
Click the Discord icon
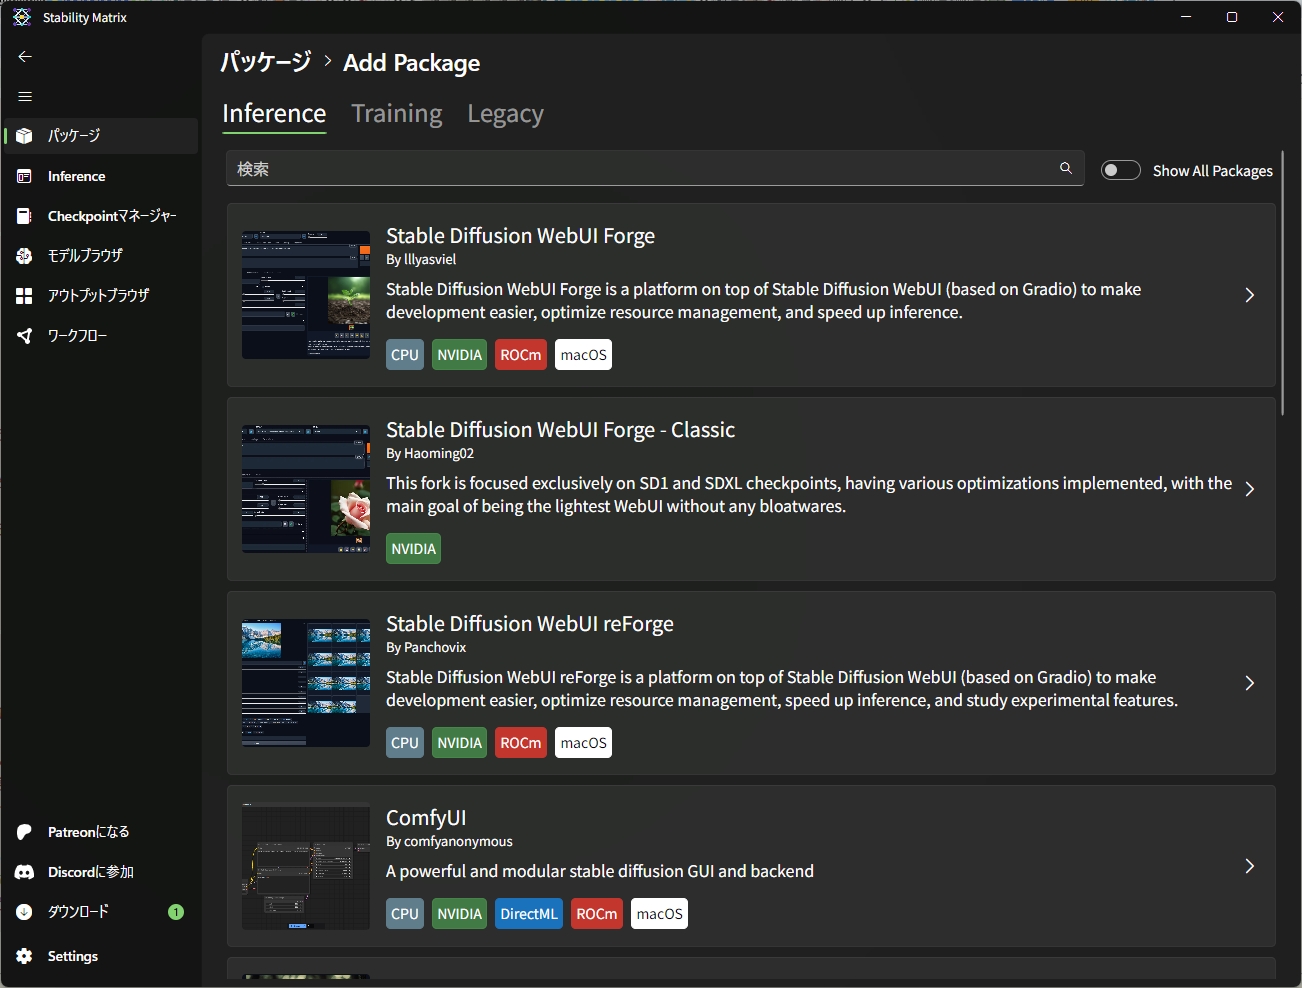(25, 872)
